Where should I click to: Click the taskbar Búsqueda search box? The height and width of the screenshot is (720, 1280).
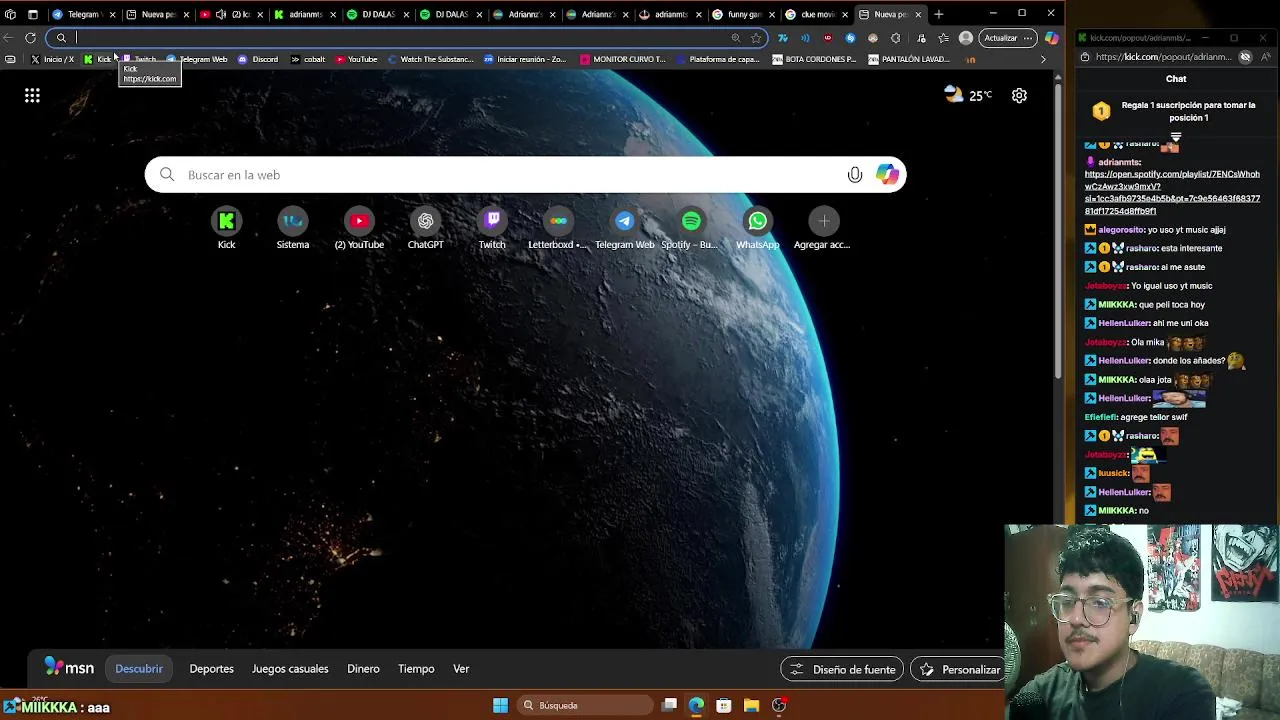(585, 705)
